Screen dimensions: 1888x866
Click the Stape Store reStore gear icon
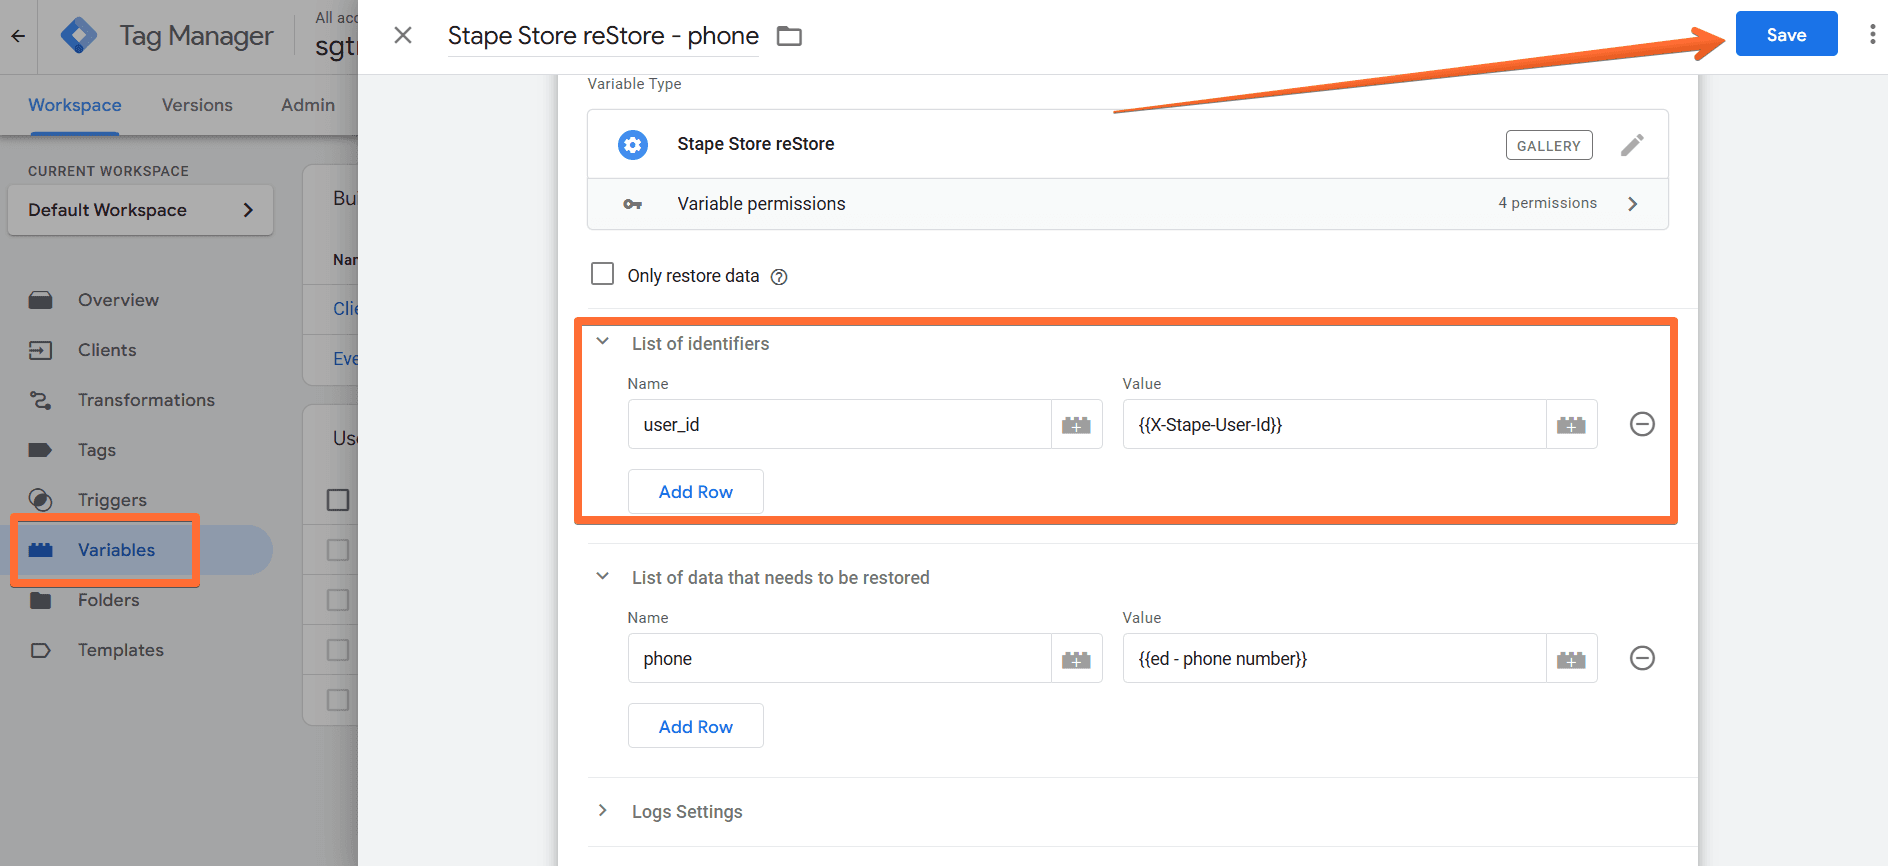(x=633, y=145)
